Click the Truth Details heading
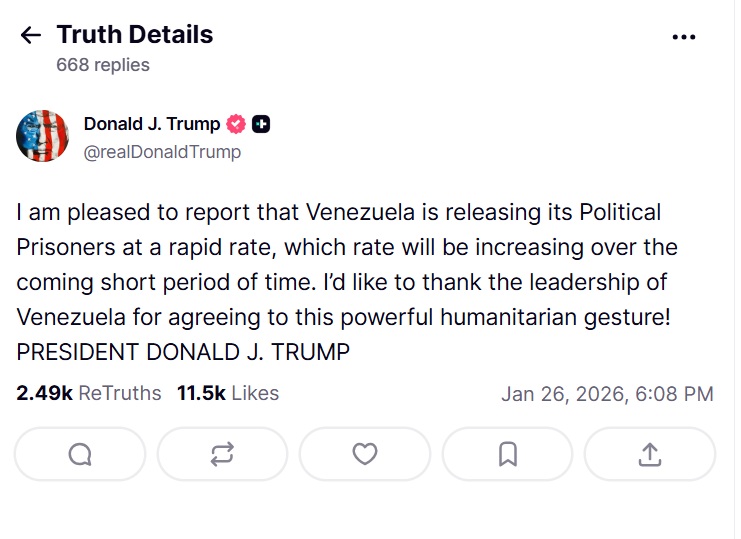741x539 pixels. click(135, 35)
